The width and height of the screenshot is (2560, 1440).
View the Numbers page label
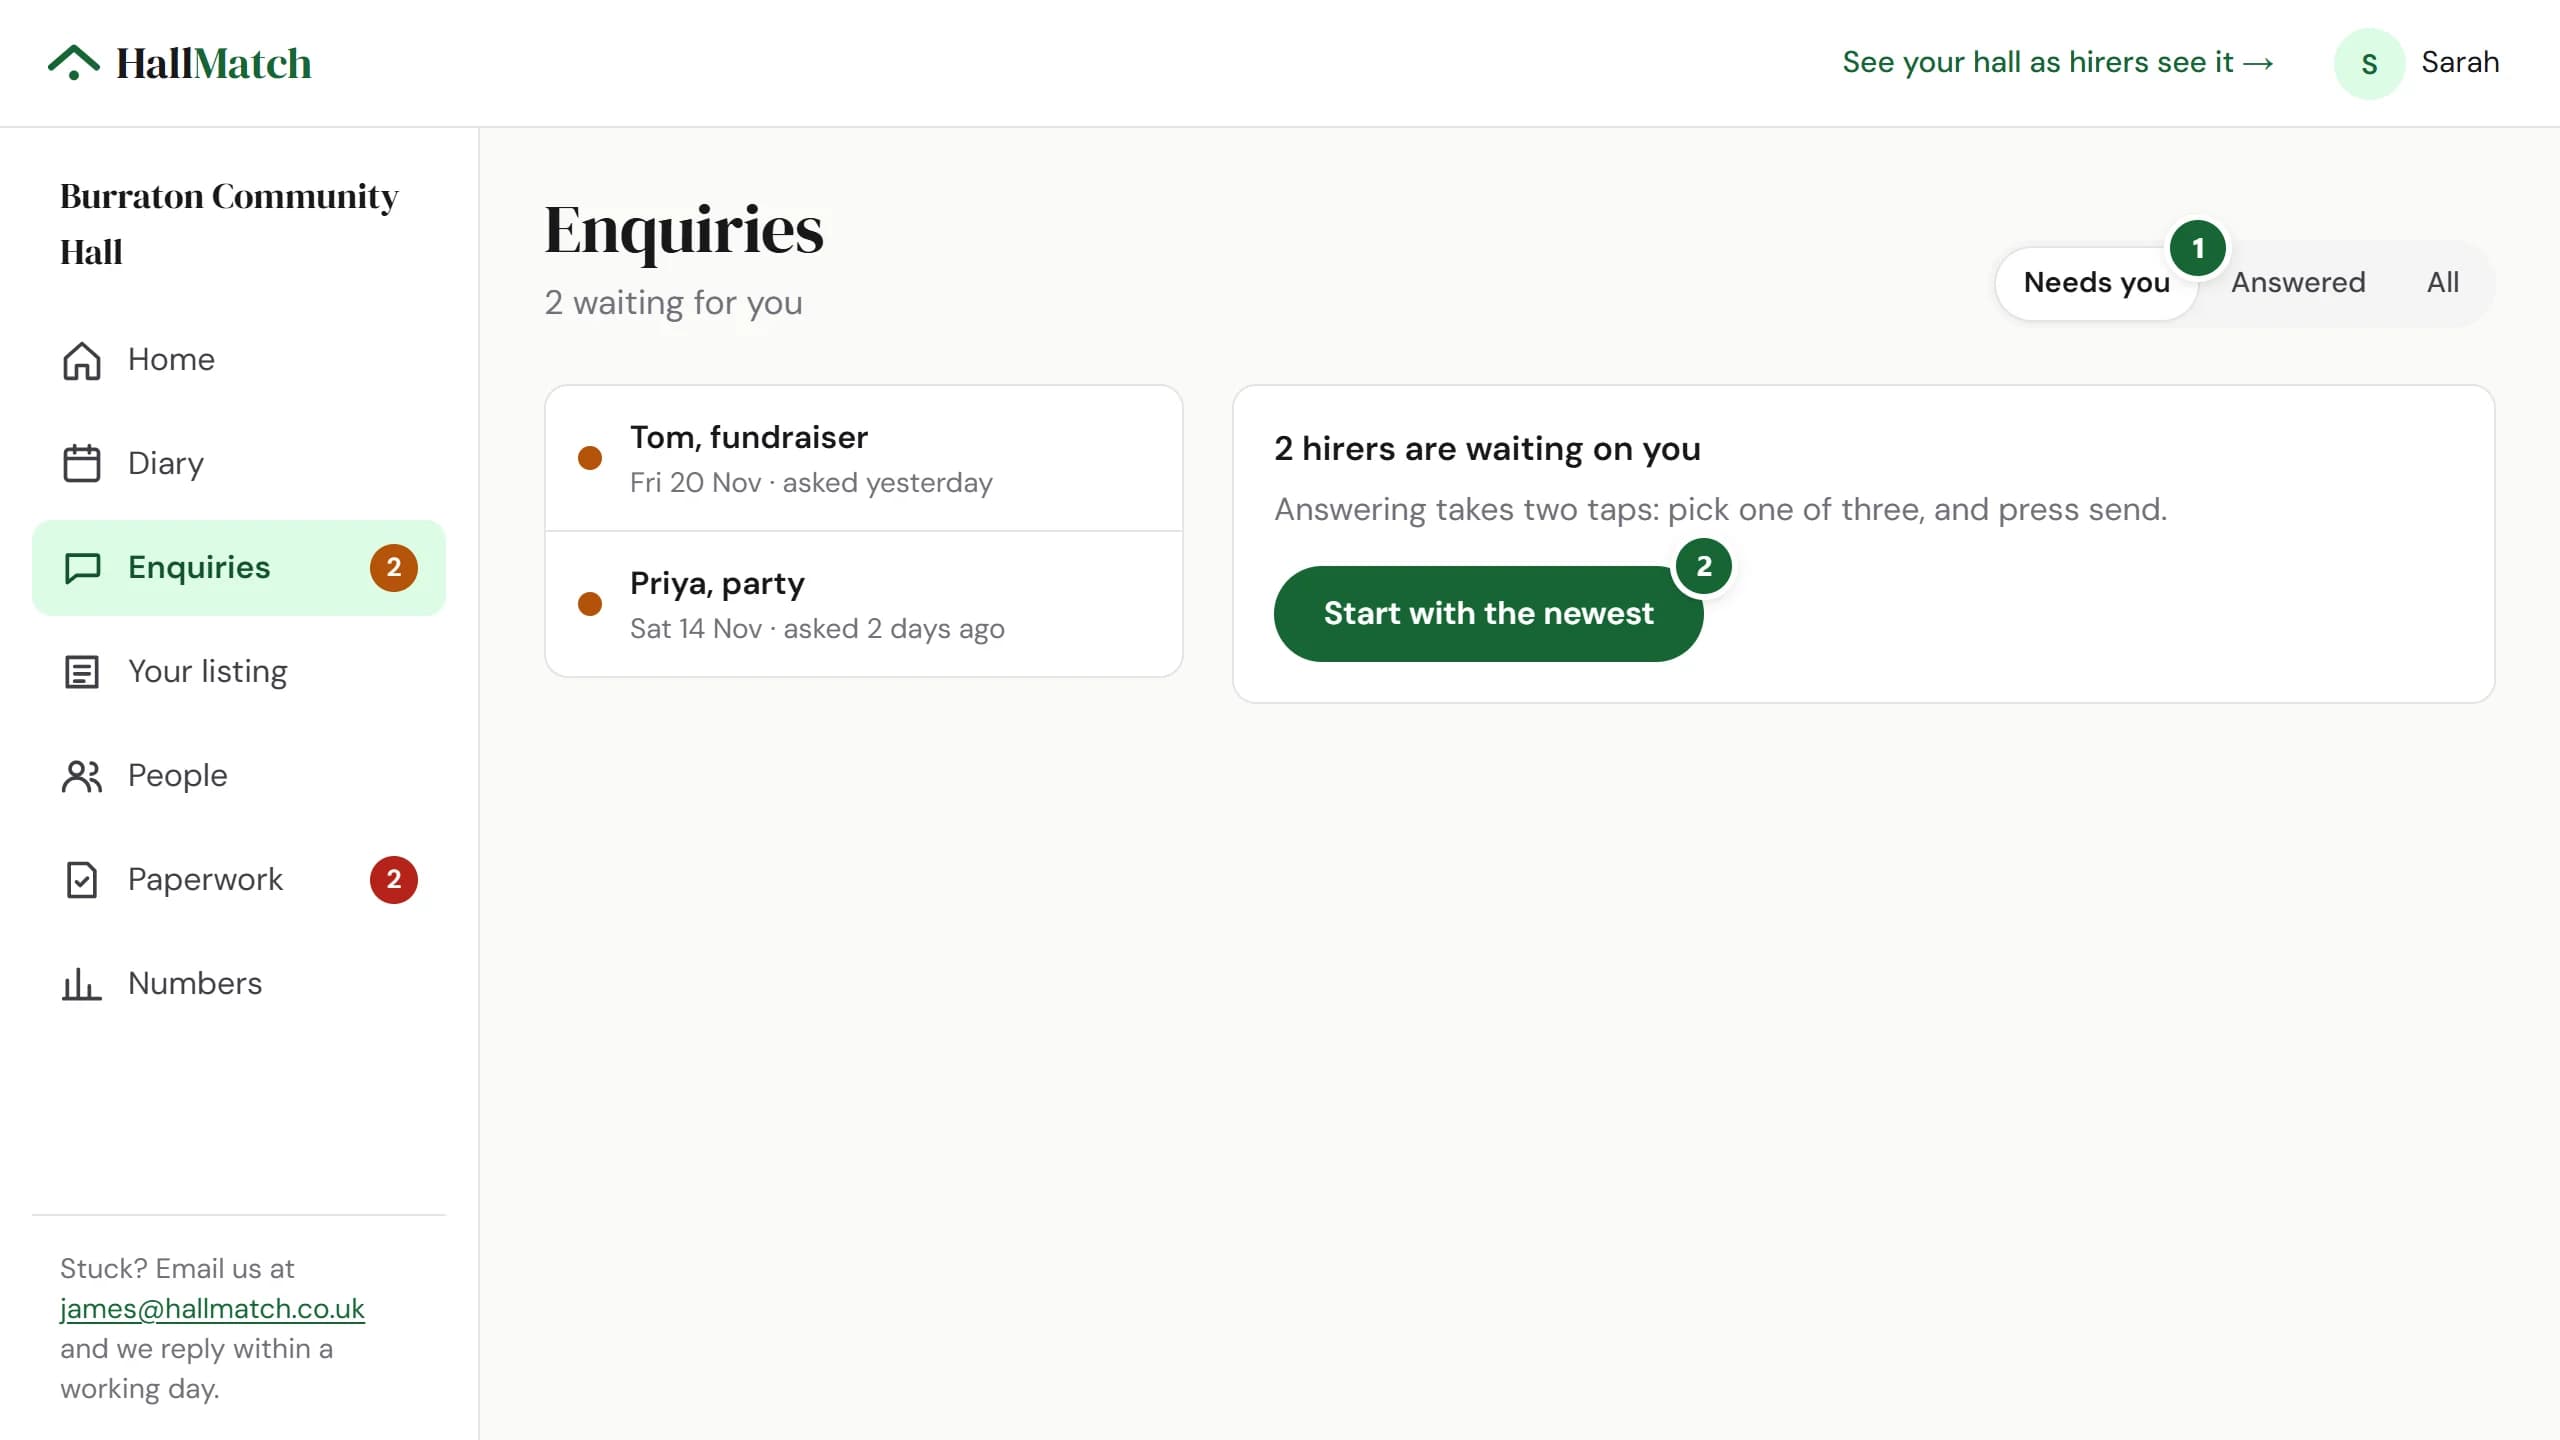point(195,983)
